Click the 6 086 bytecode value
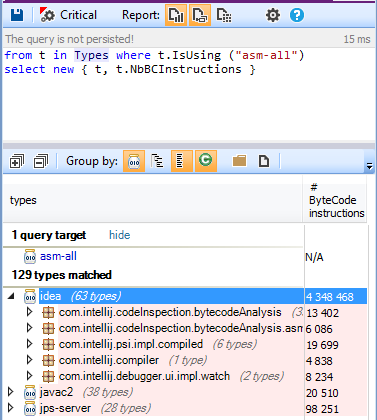Image resolution: width=377 pixels, height=420 pixels. (x=319, y=329)
